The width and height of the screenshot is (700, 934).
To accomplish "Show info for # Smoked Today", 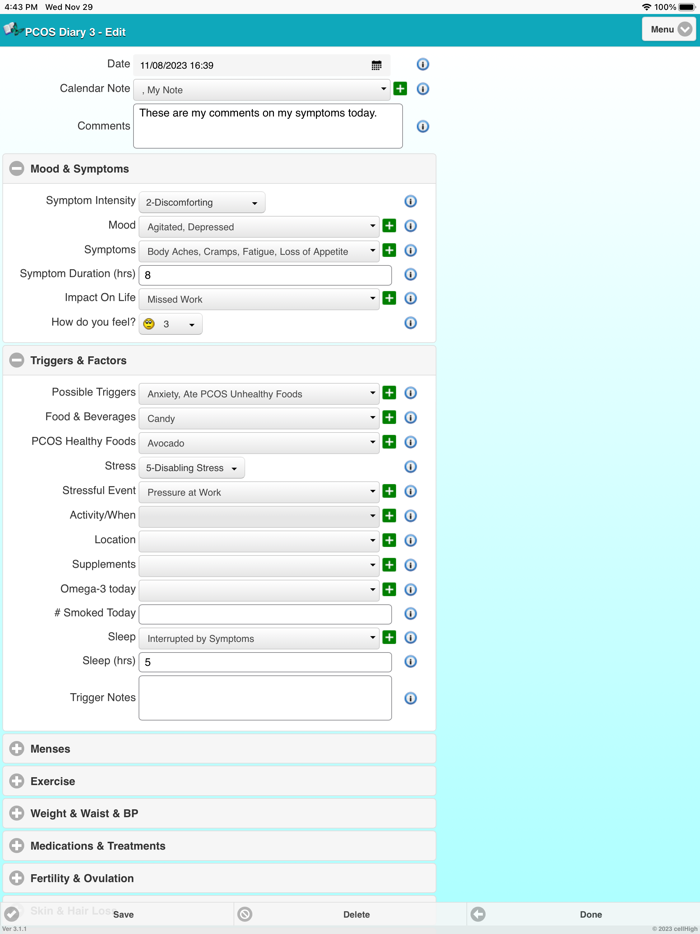I will tap(410, 614).
